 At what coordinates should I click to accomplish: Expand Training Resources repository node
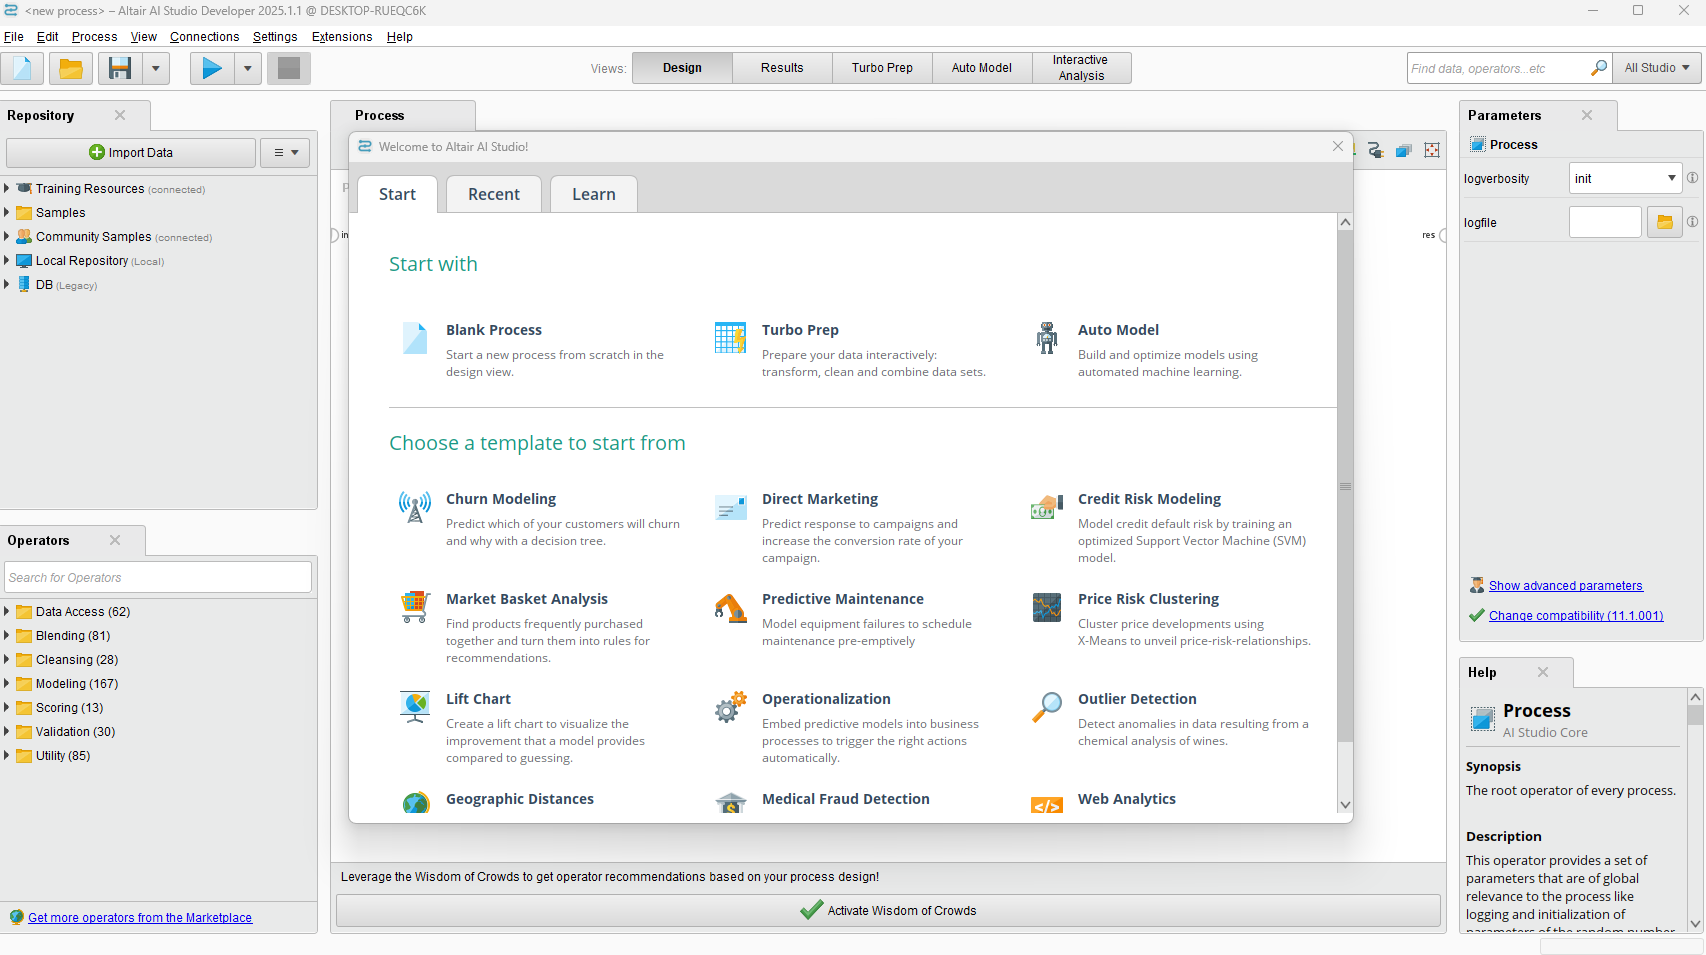click(x=6, y=188)
